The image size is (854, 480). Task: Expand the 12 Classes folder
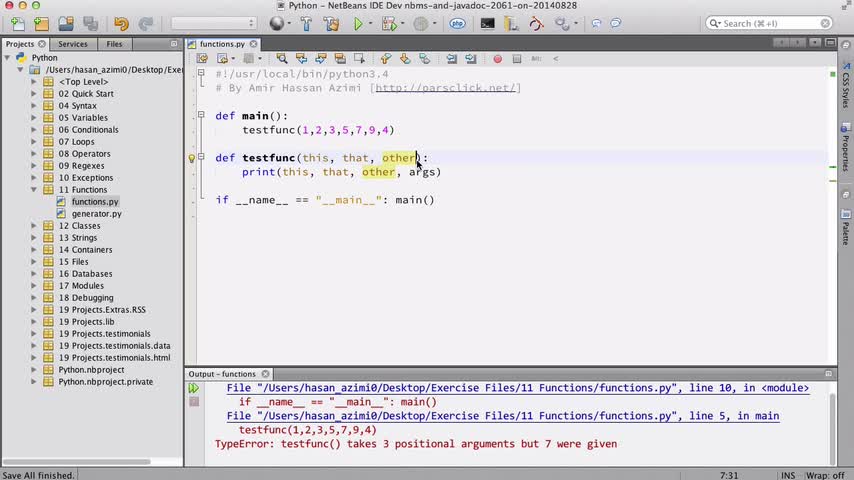click(x=34, y=226)
